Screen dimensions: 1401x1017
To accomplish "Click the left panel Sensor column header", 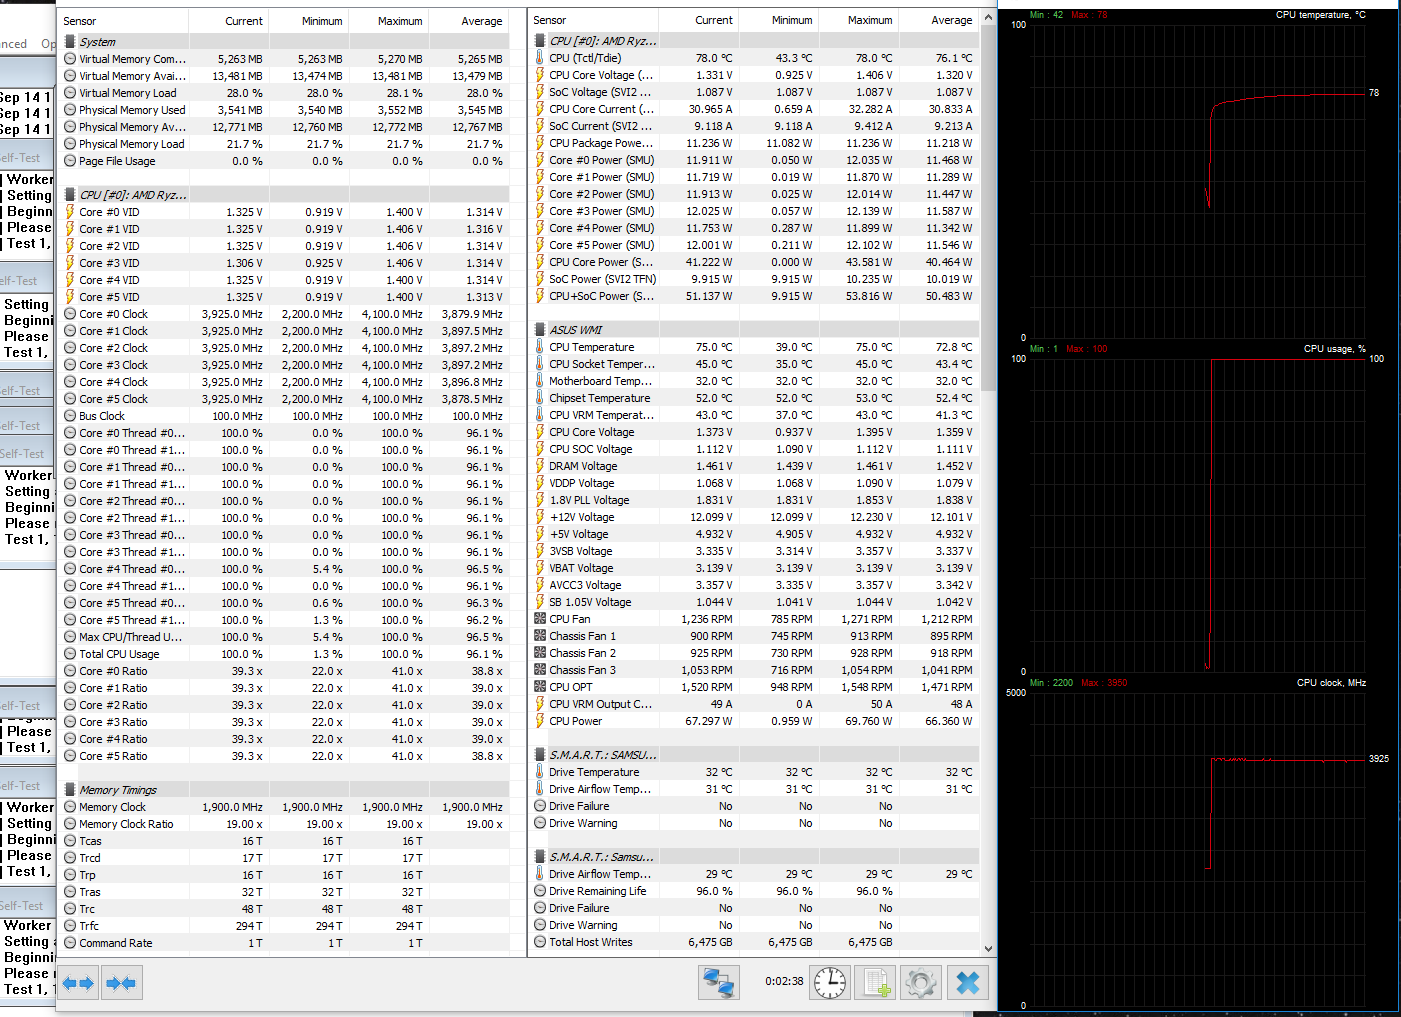I will point(123,21).
